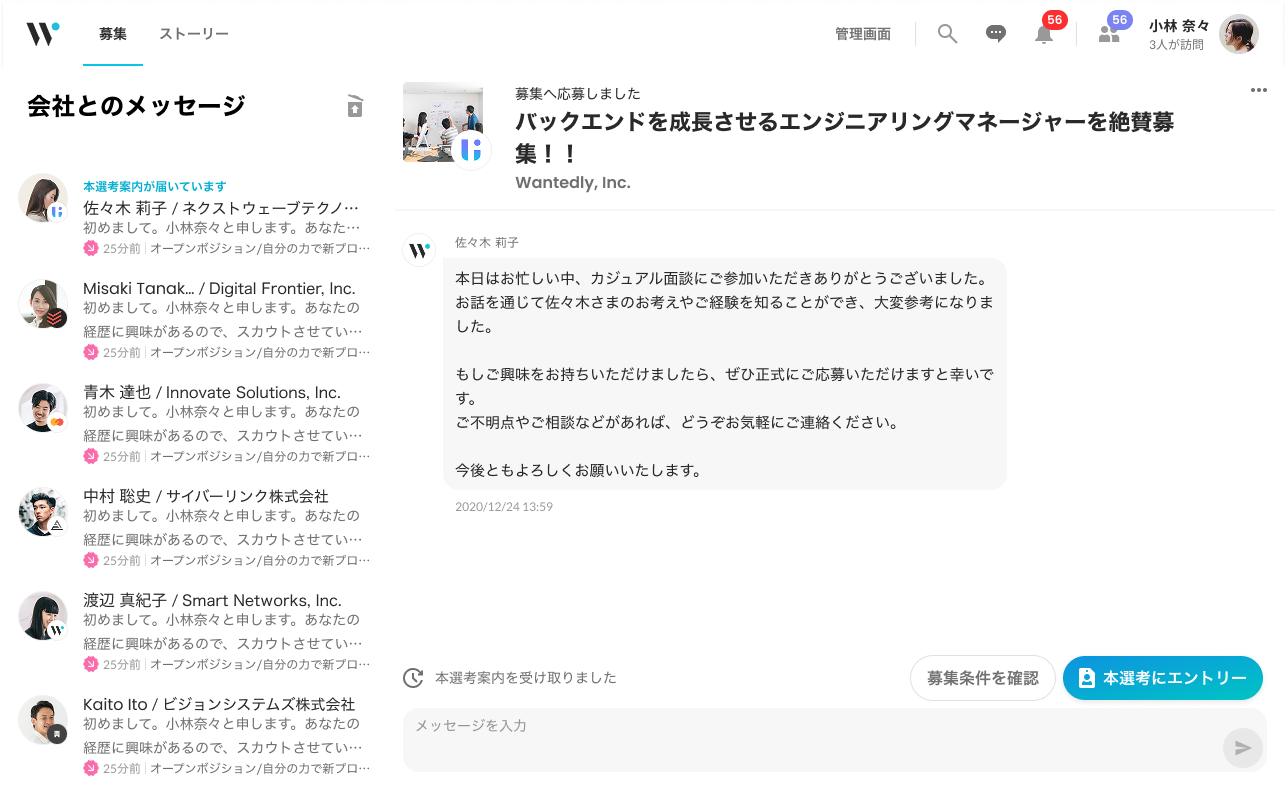Click the 募集条件を確認 button

coord(982,677)
